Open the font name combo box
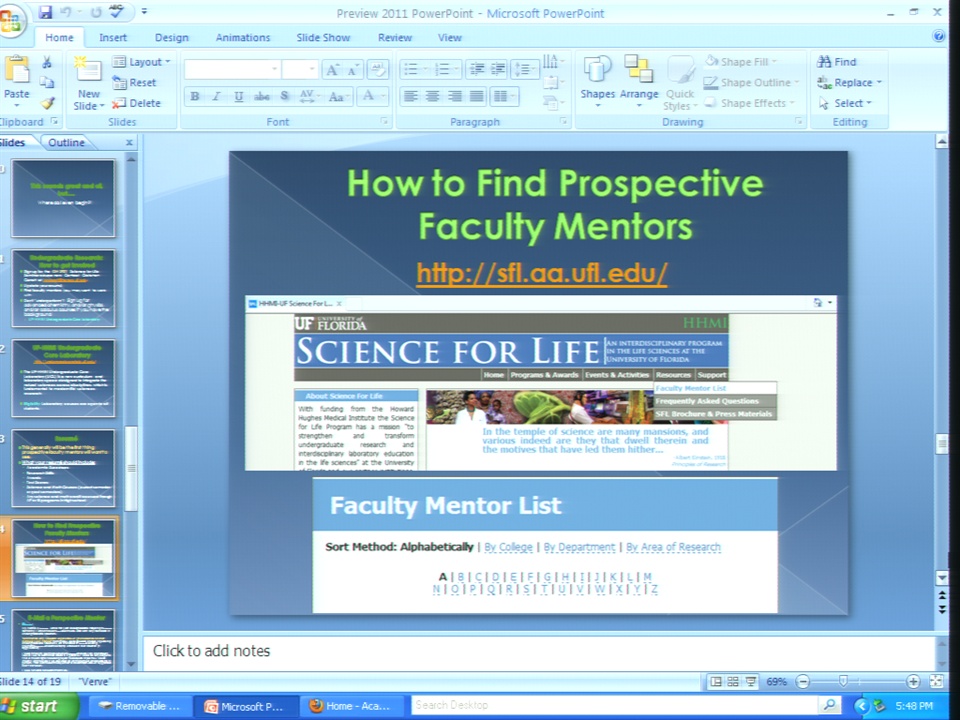Screen dimensions: 960x720 click(232, 69)
